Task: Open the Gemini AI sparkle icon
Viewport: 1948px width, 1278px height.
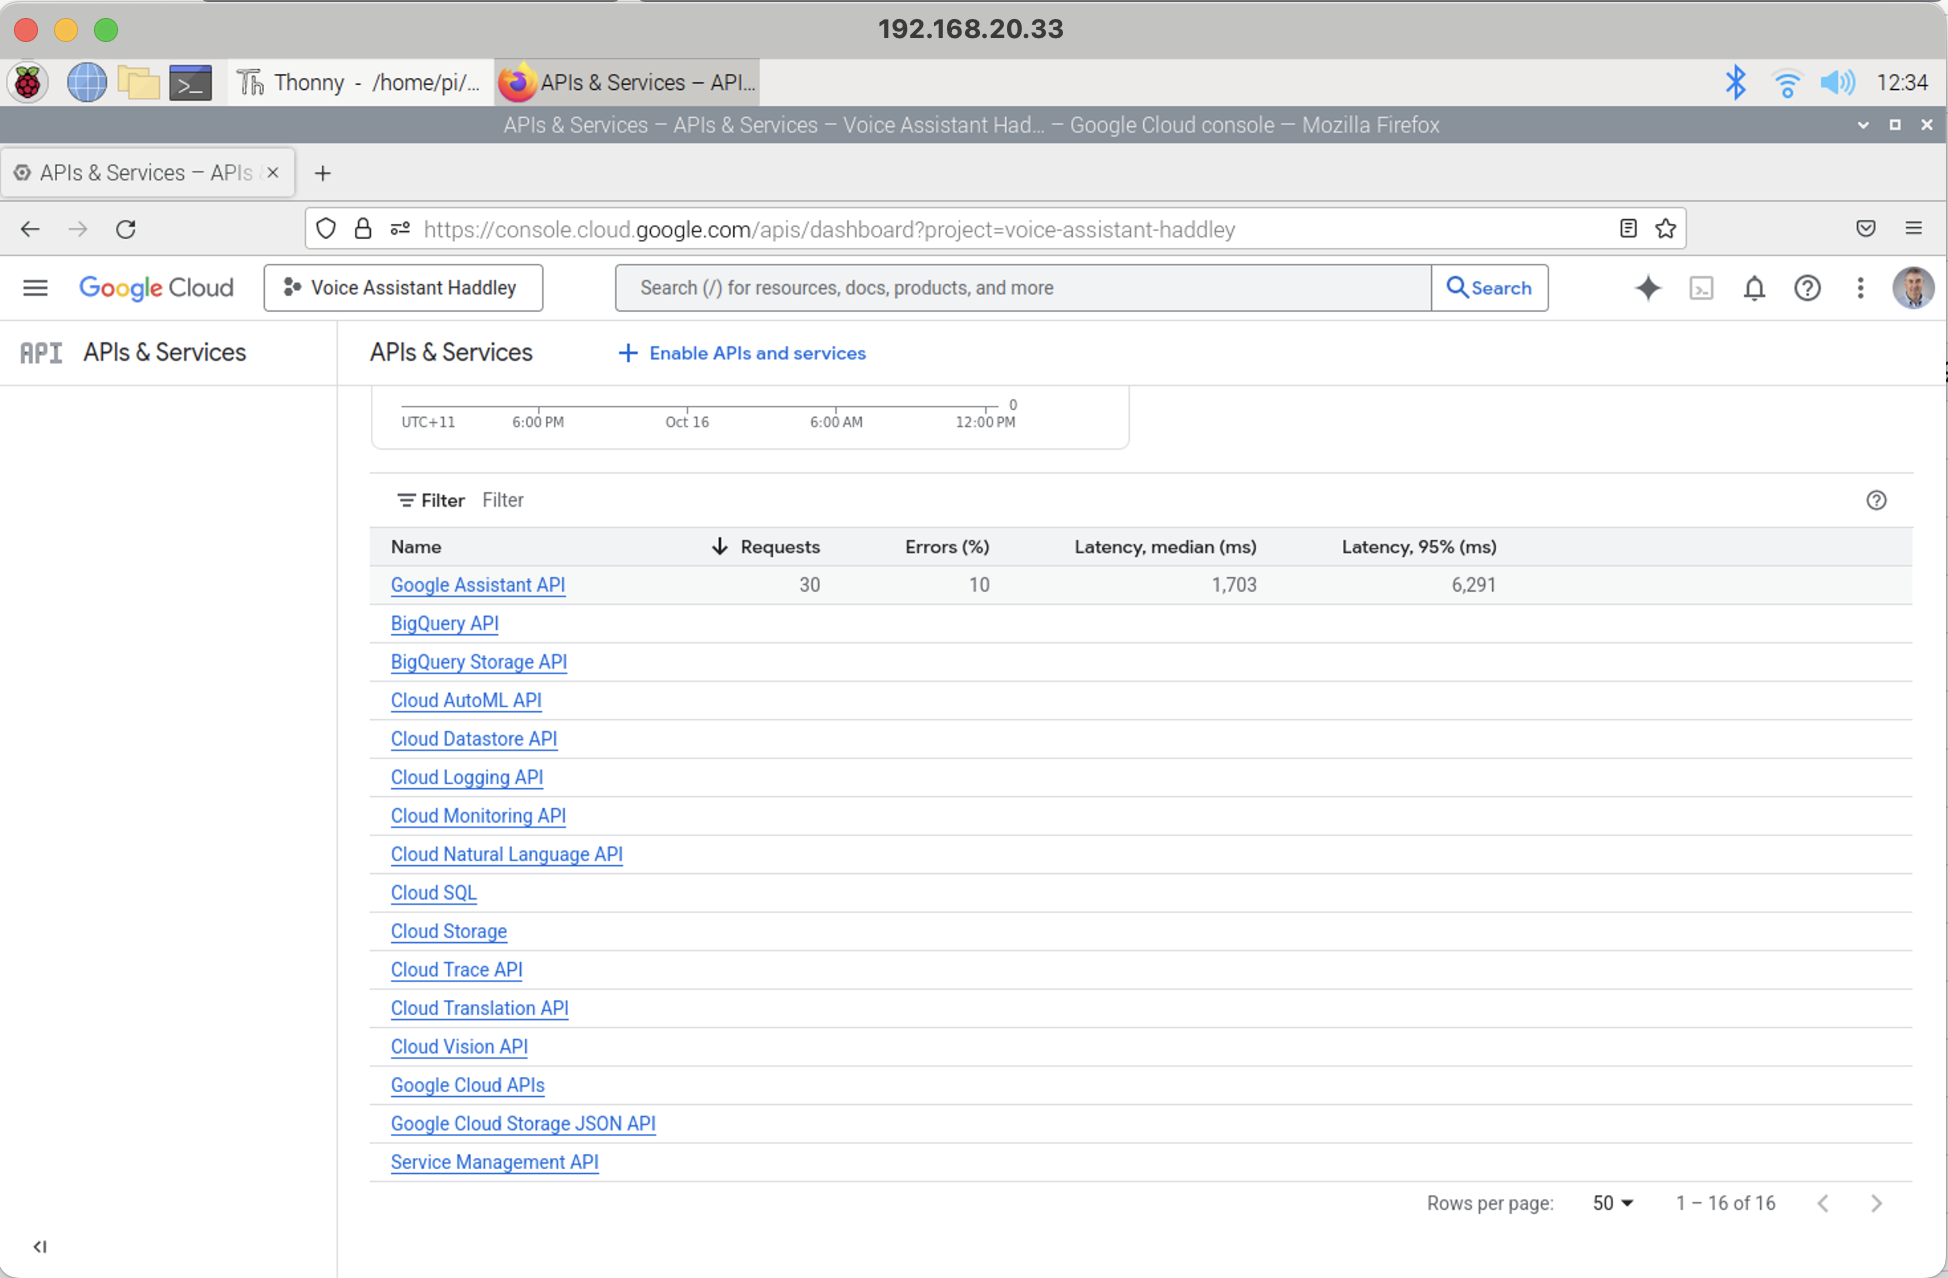Action: 1647,288
